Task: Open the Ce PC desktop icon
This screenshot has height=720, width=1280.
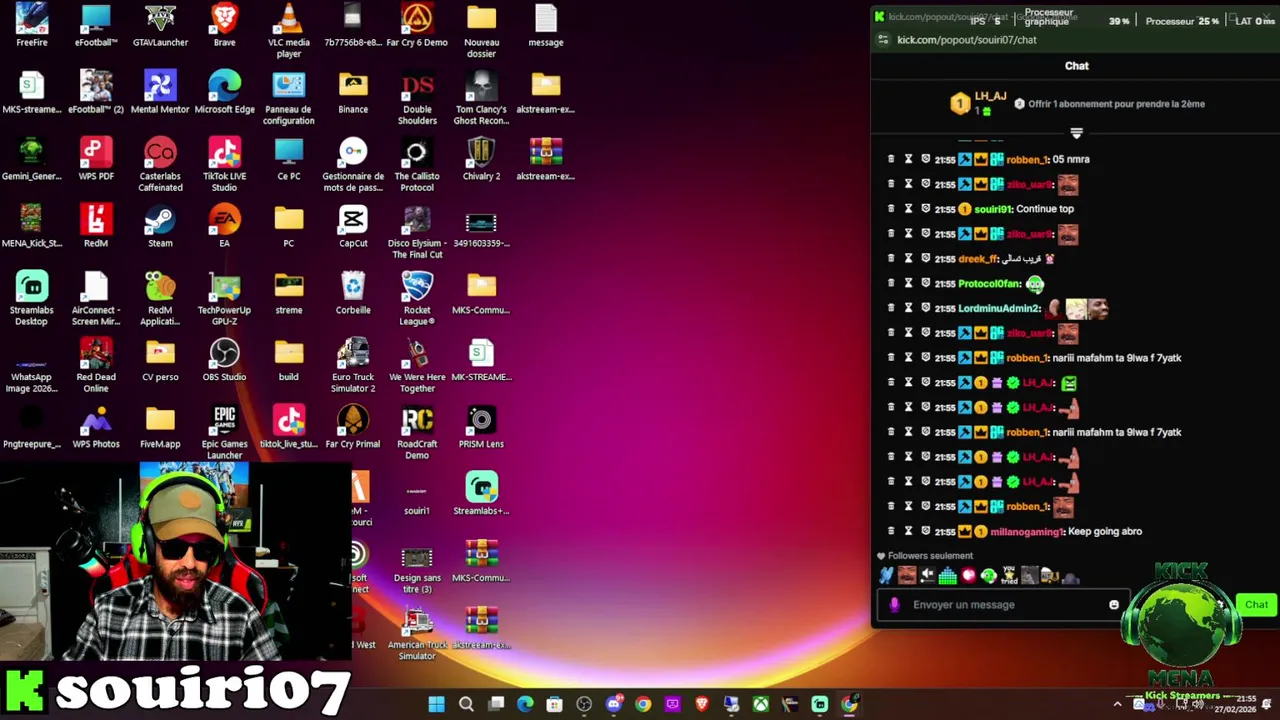Action: [288, 159]
